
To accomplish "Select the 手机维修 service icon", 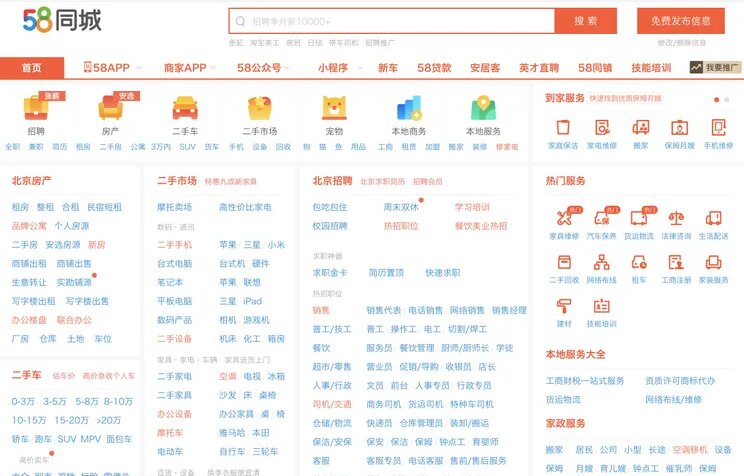I will (718, 127).
